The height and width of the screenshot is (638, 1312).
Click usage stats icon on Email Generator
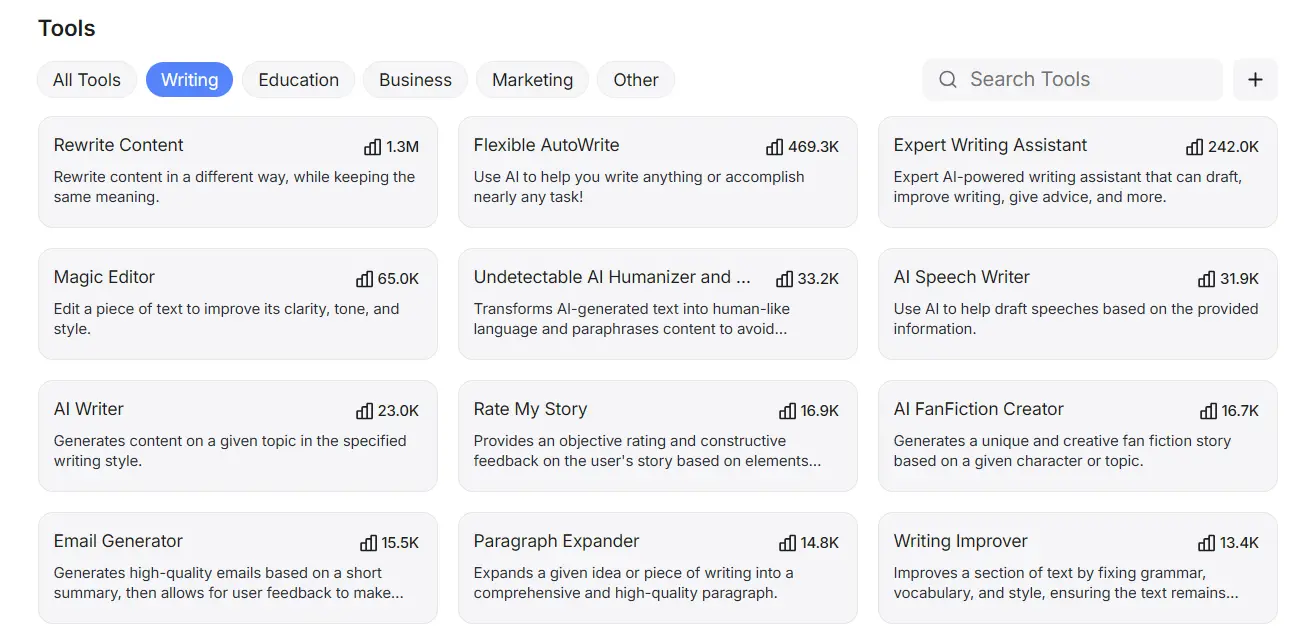tap(369, 543)
